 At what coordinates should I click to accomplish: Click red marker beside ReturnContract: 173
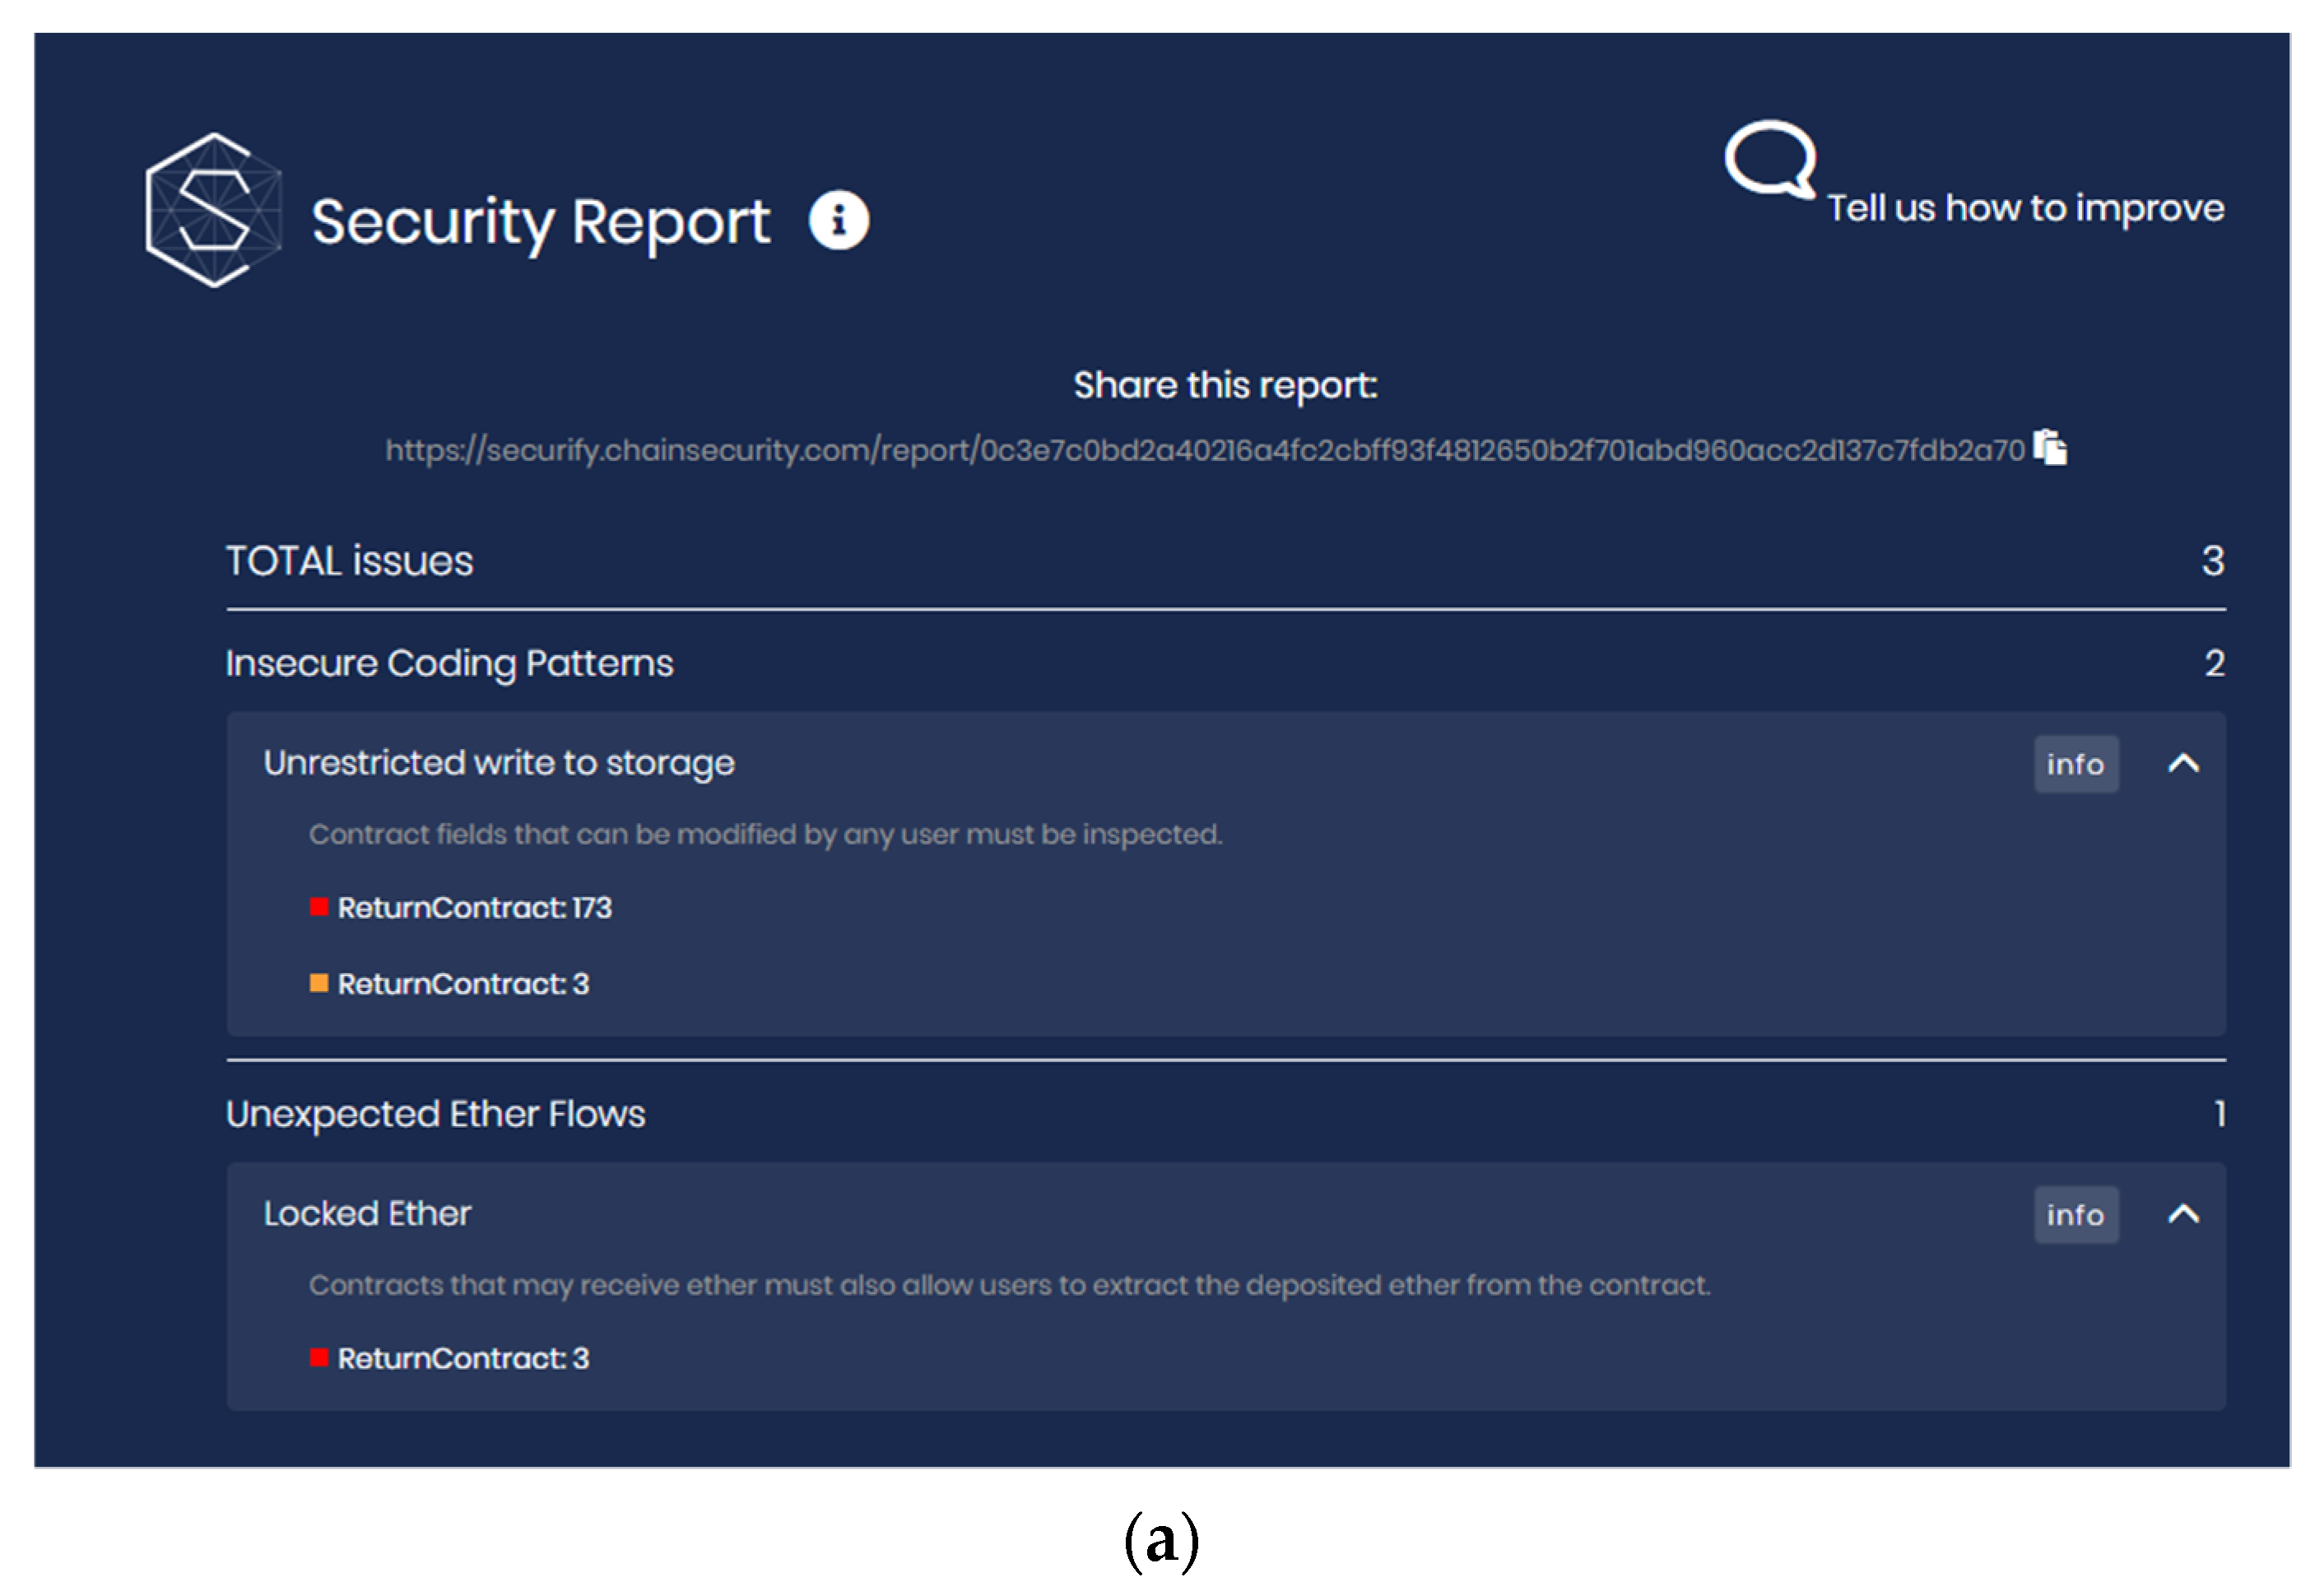click(319, 907)
